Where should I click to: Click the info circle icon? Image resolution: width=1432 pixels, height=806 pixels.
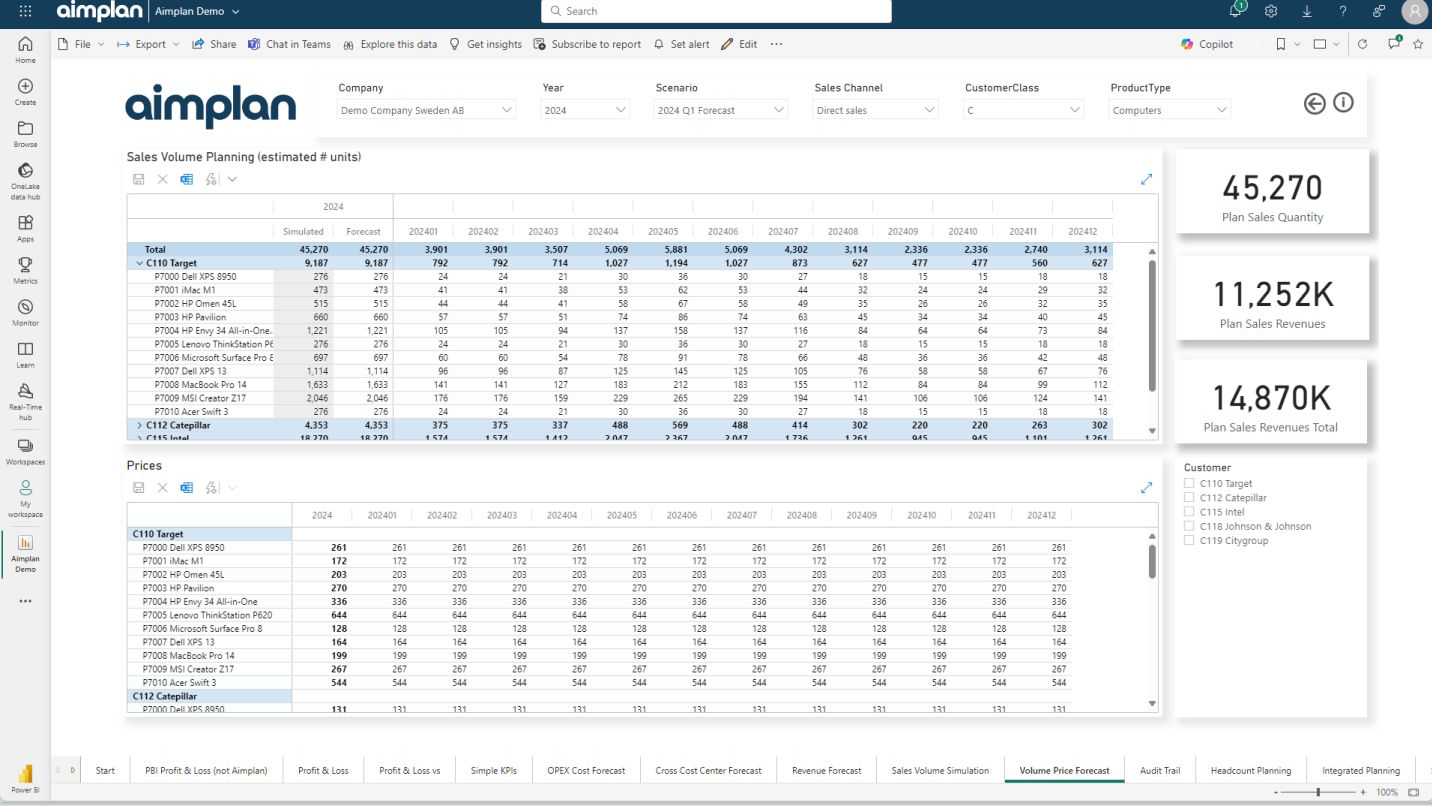[x=1343, y=102]
